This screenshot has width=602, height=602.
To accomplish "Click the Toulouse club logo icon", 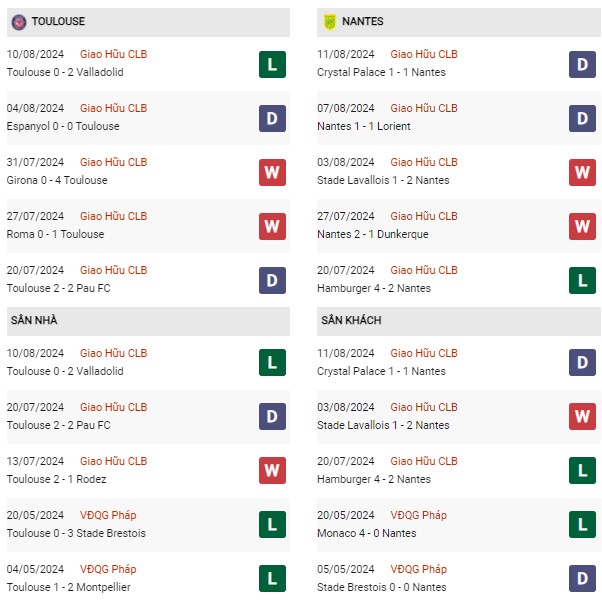I will tap(19, 22).
